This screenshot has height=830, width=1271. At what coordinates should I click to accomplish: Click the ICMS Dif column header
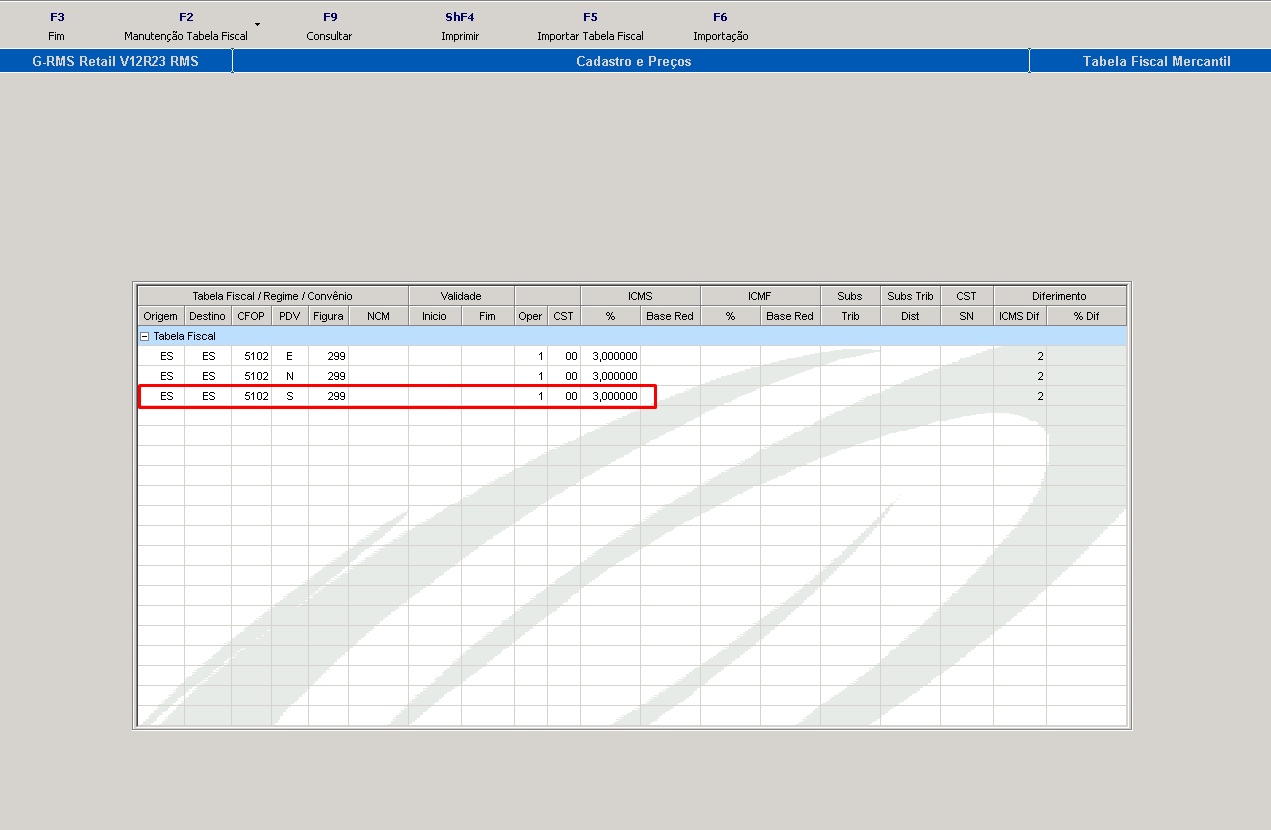point(1019,316)
